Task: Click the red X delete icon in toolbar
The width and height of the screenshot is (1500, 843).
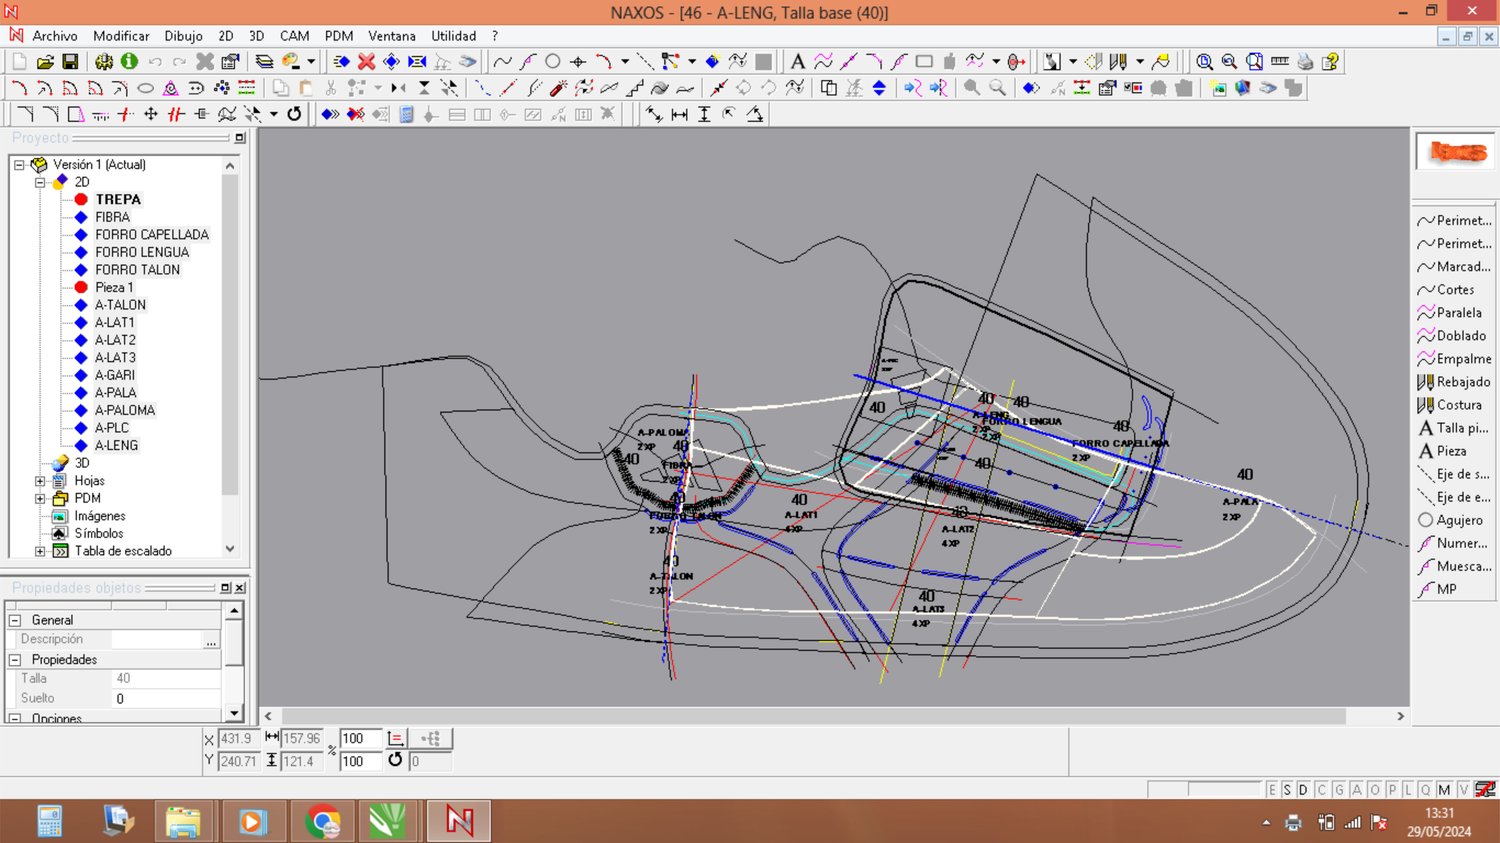Action: coord(366,62)
